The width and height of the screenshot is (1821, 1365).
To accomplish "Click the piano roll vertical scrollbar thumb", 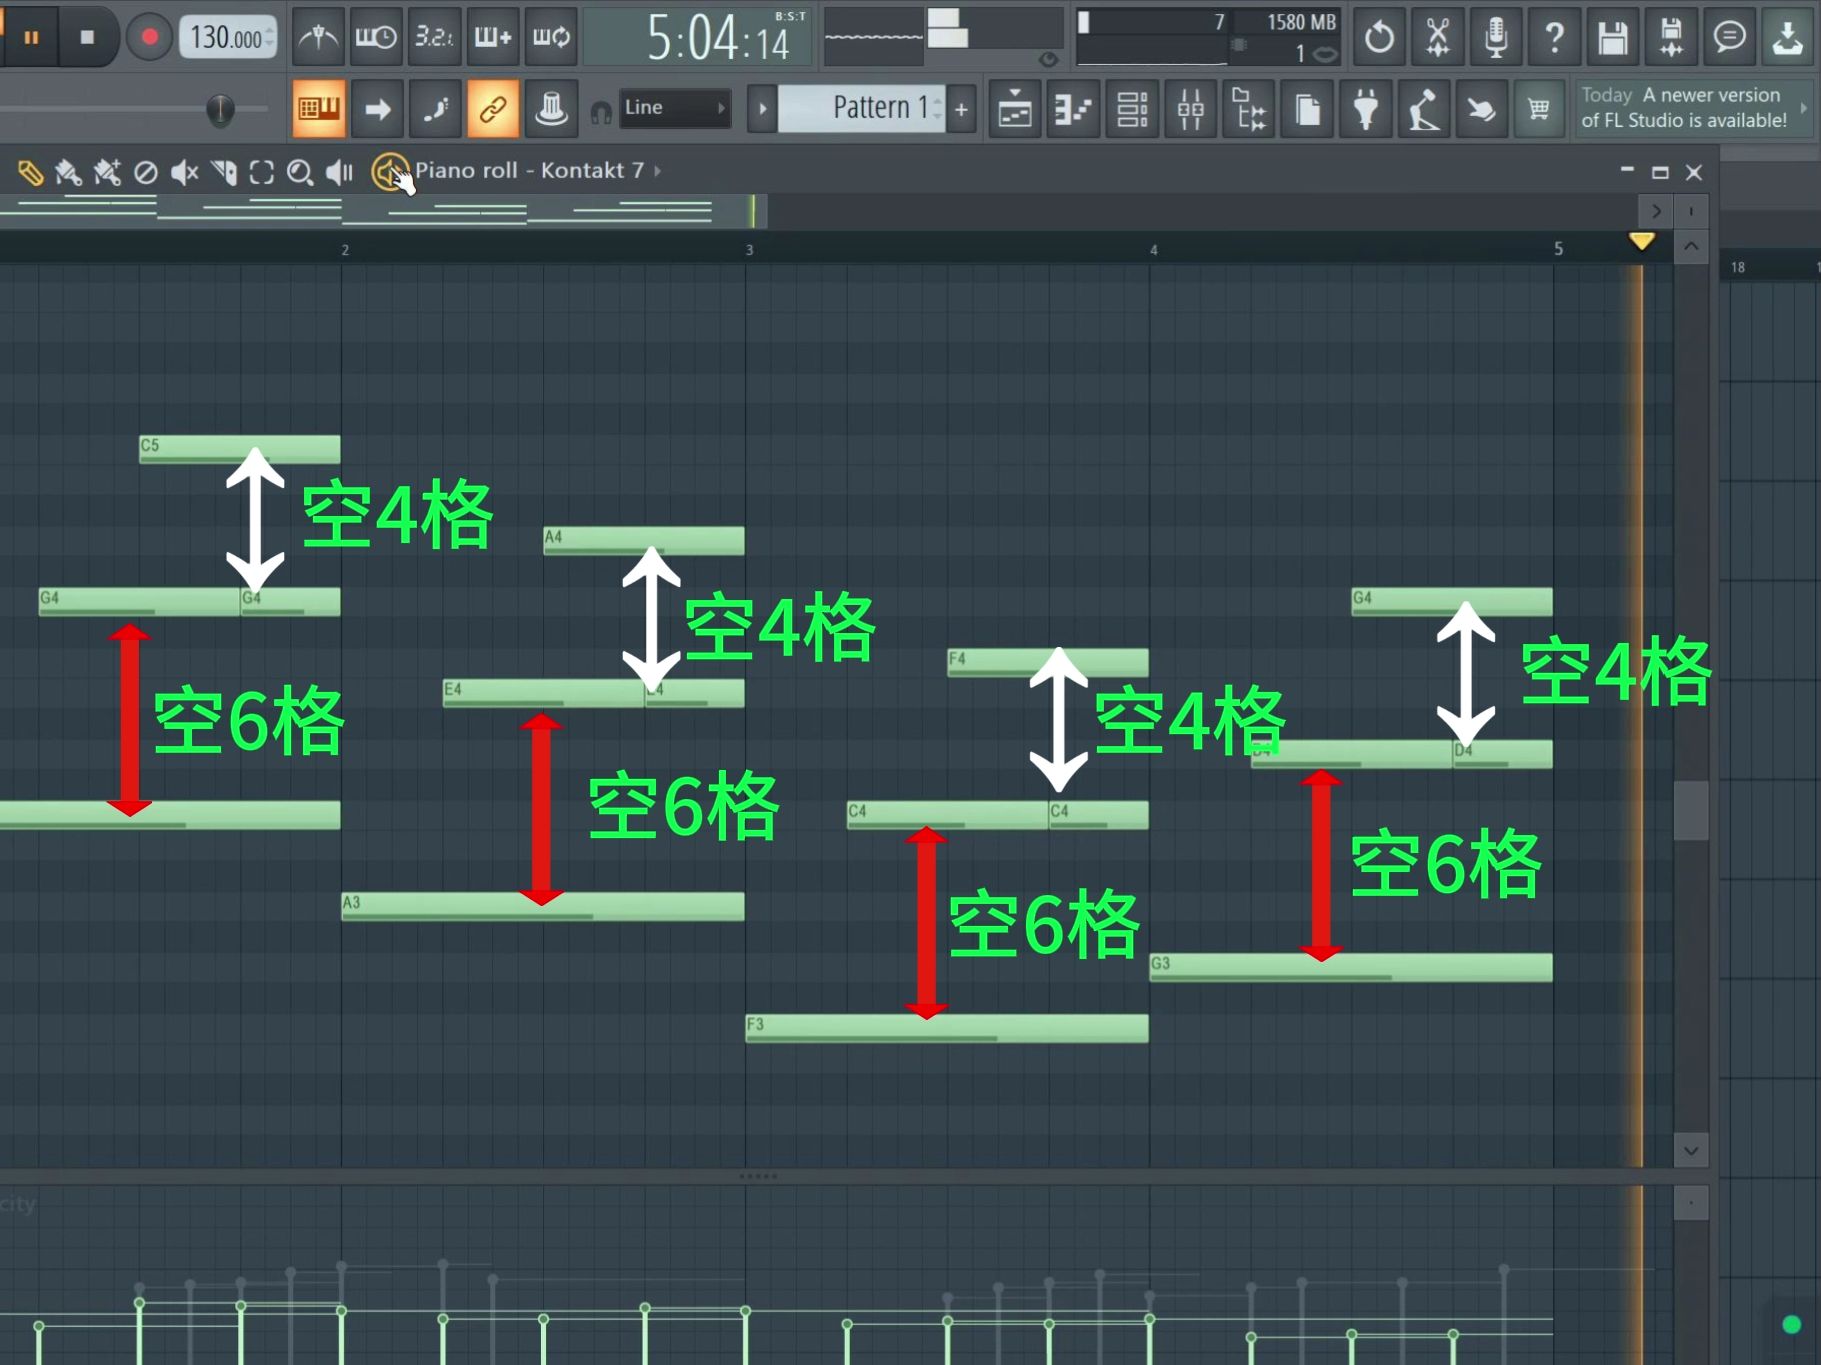I will coord(1691,810).
